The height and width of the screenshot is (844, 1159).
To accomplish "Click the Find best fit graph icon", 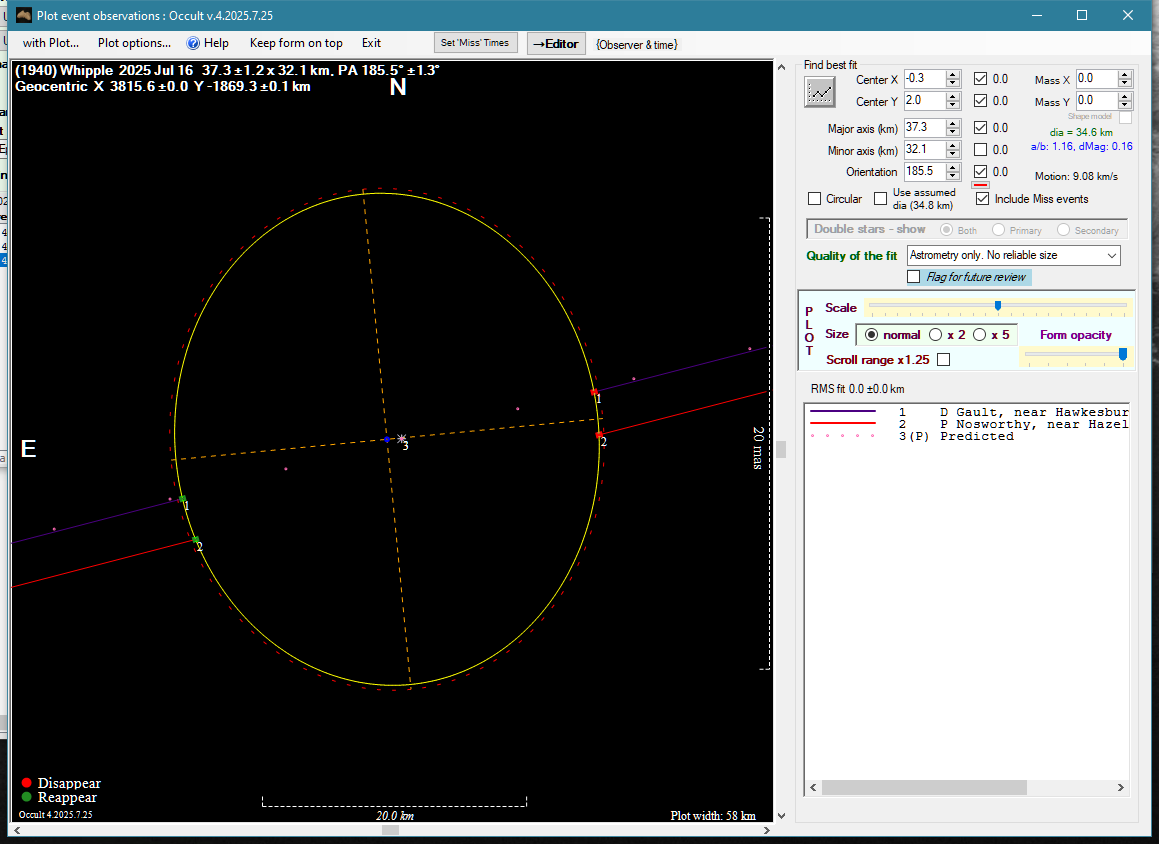I will [820, 92].
